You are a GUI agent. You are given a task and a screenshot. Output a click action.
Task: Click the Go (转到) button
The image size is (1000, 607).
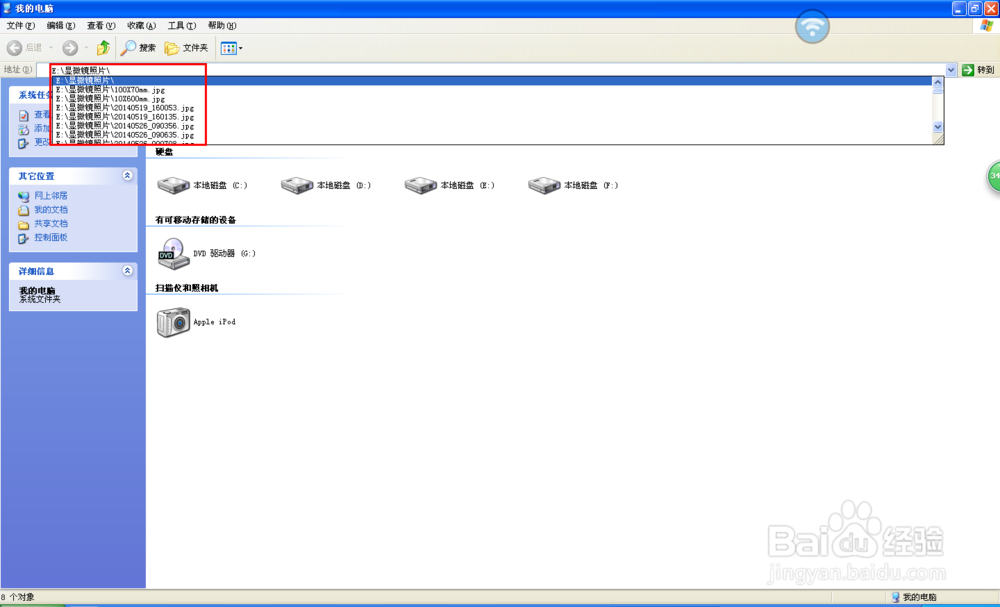point(978,69)
